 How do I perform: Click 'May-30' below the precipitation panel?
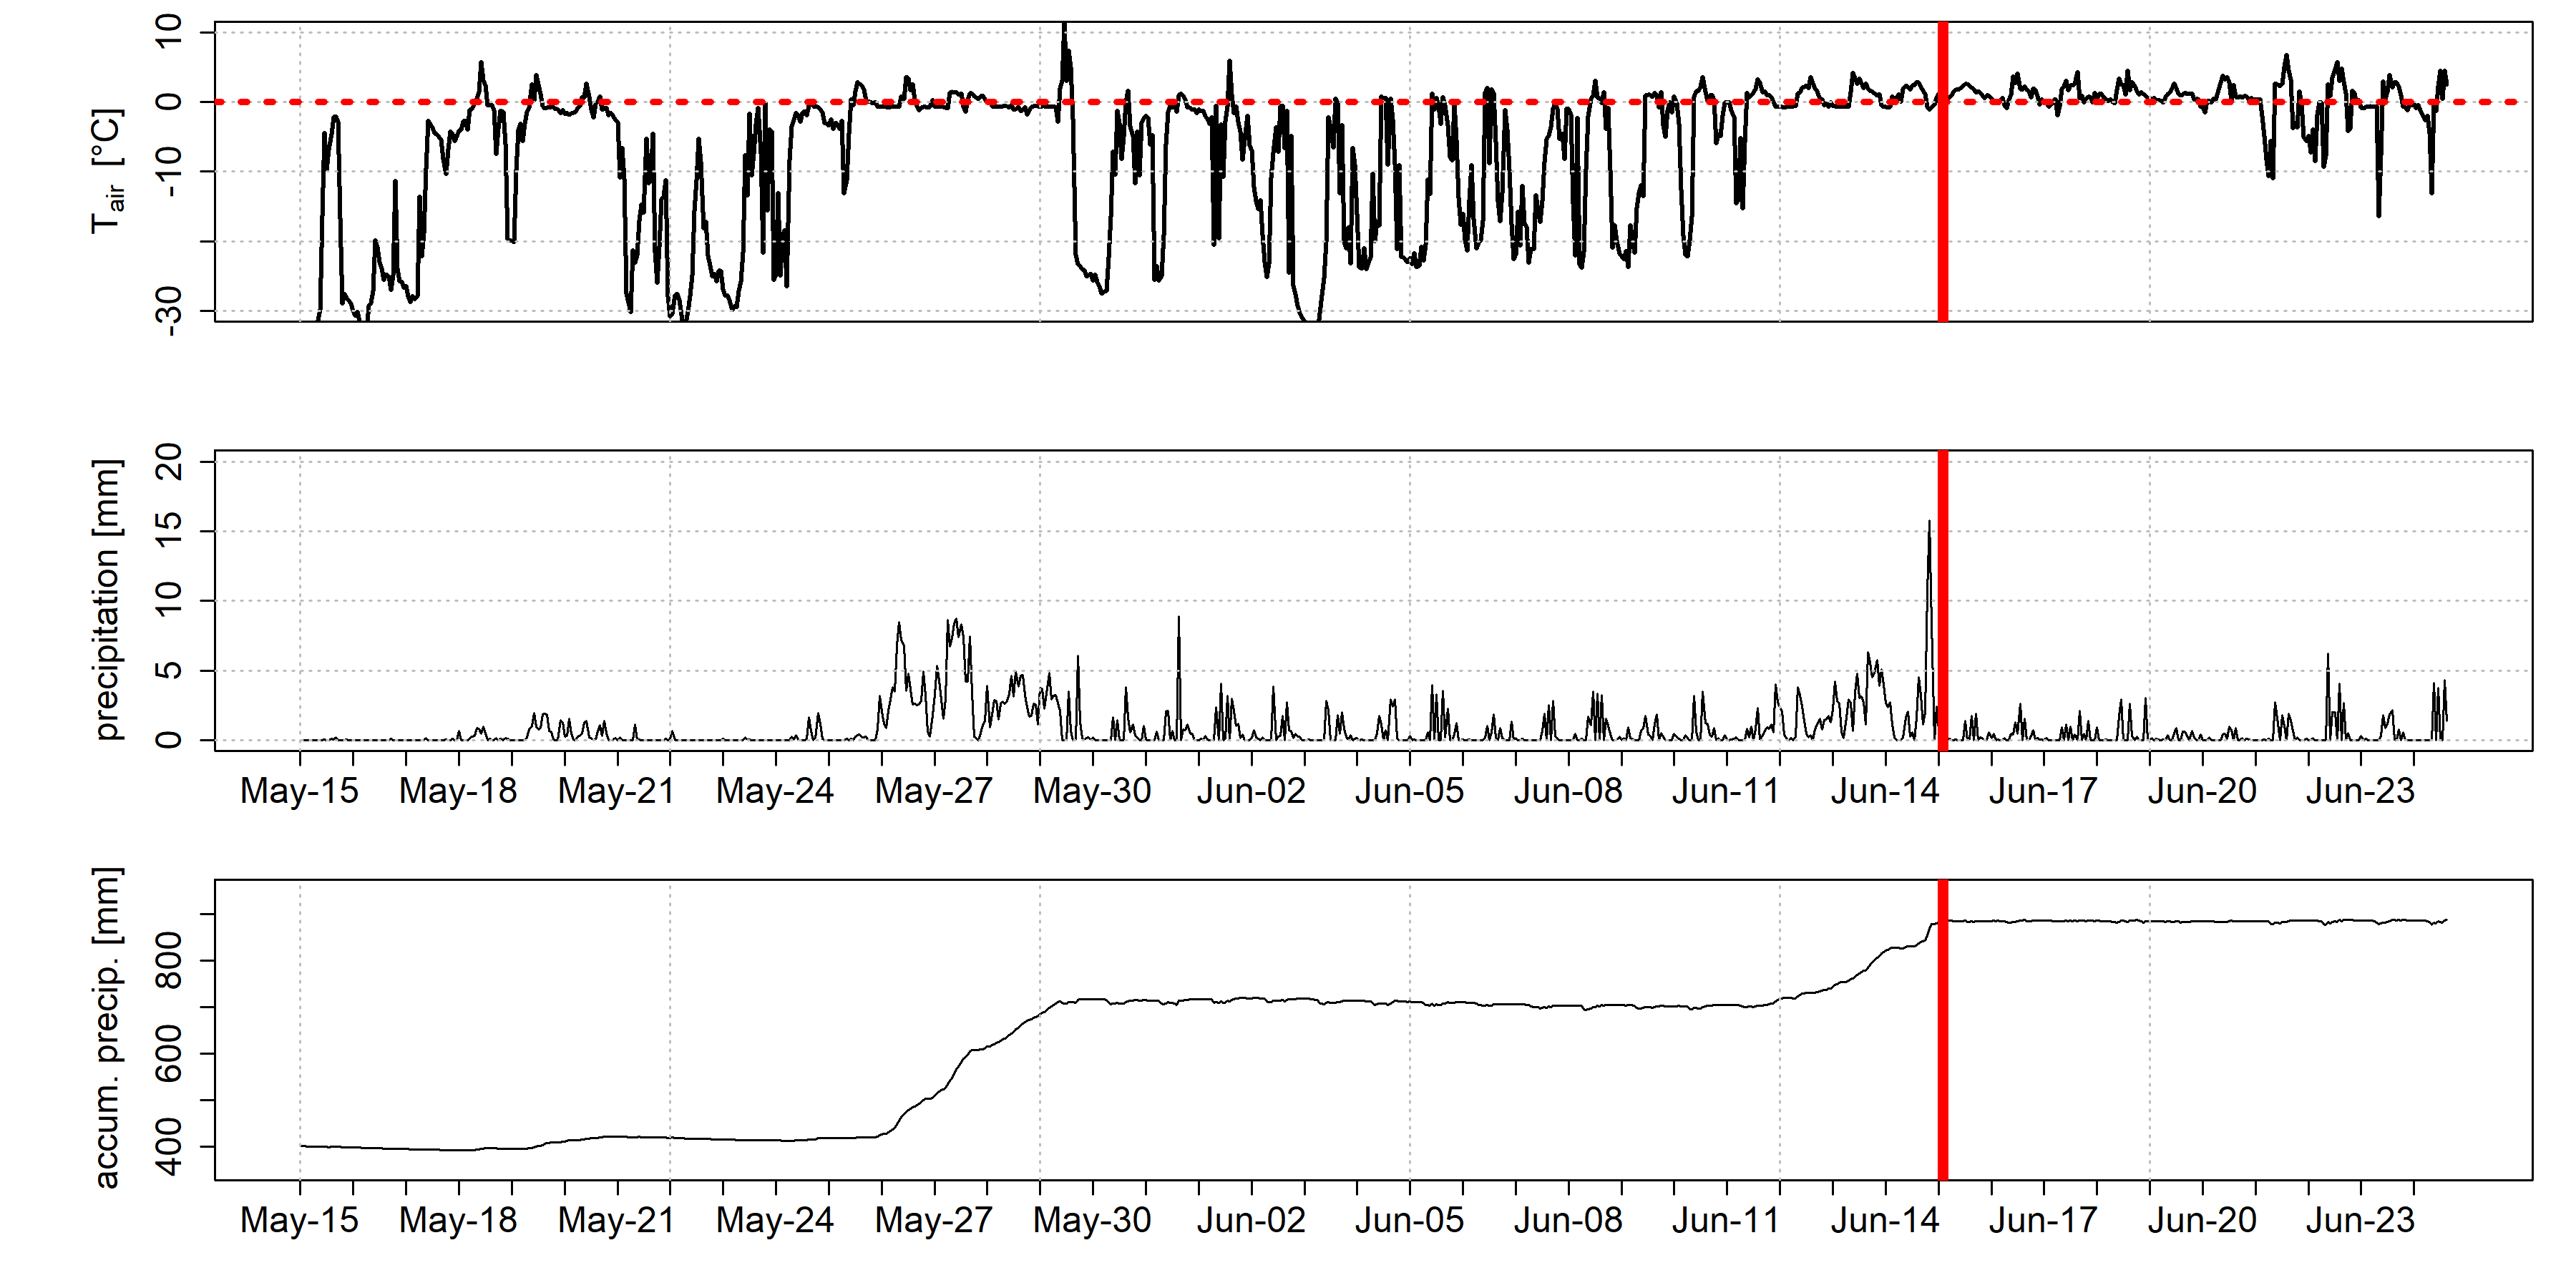point(1092,791)
